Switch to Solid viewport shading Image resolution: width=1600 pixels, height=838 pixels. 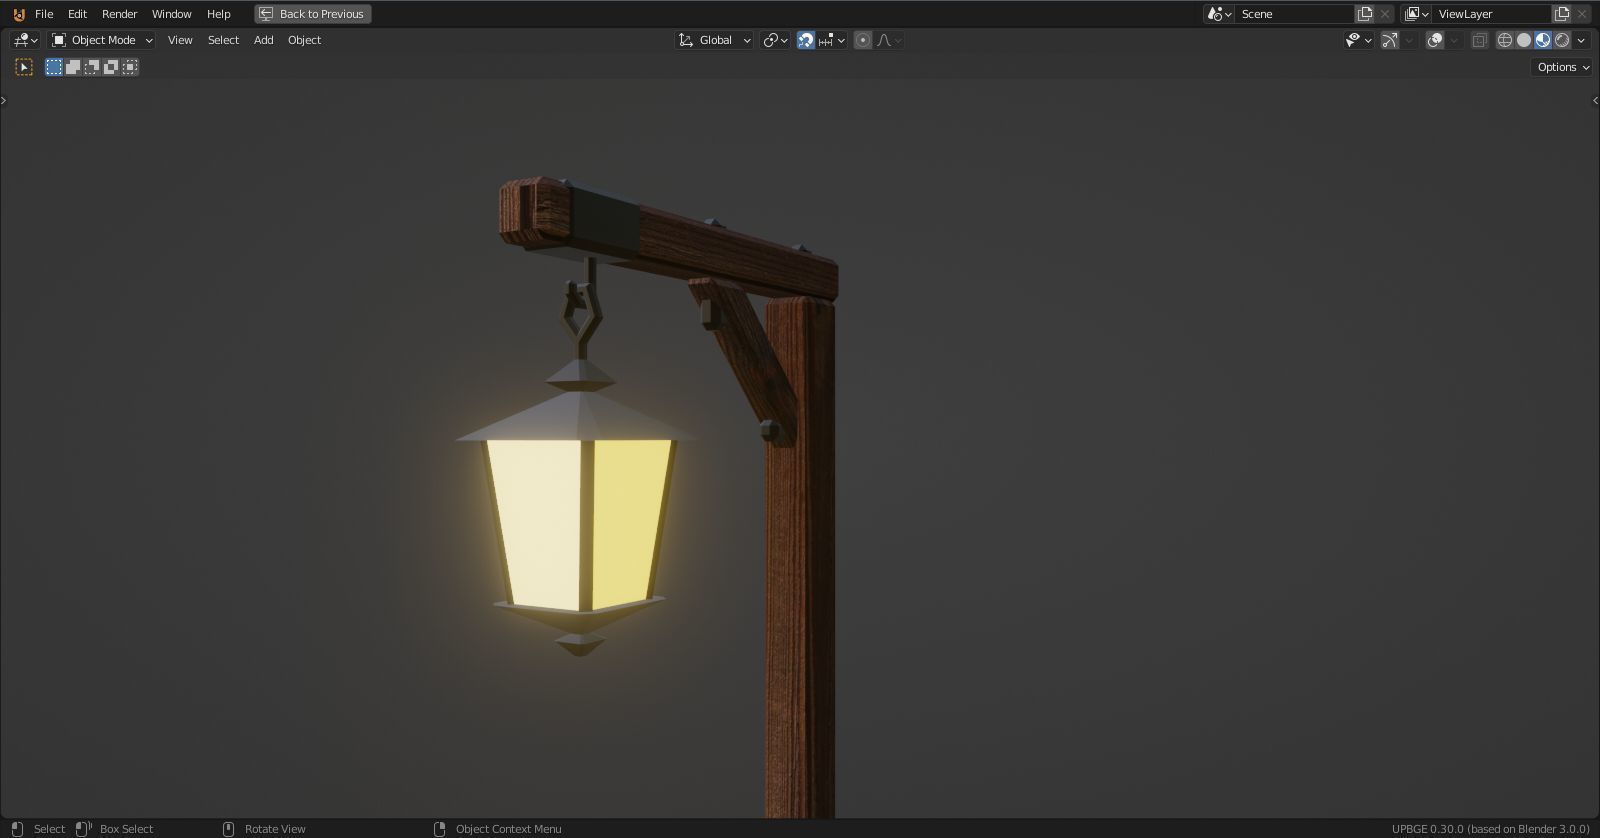point(1524,40)
